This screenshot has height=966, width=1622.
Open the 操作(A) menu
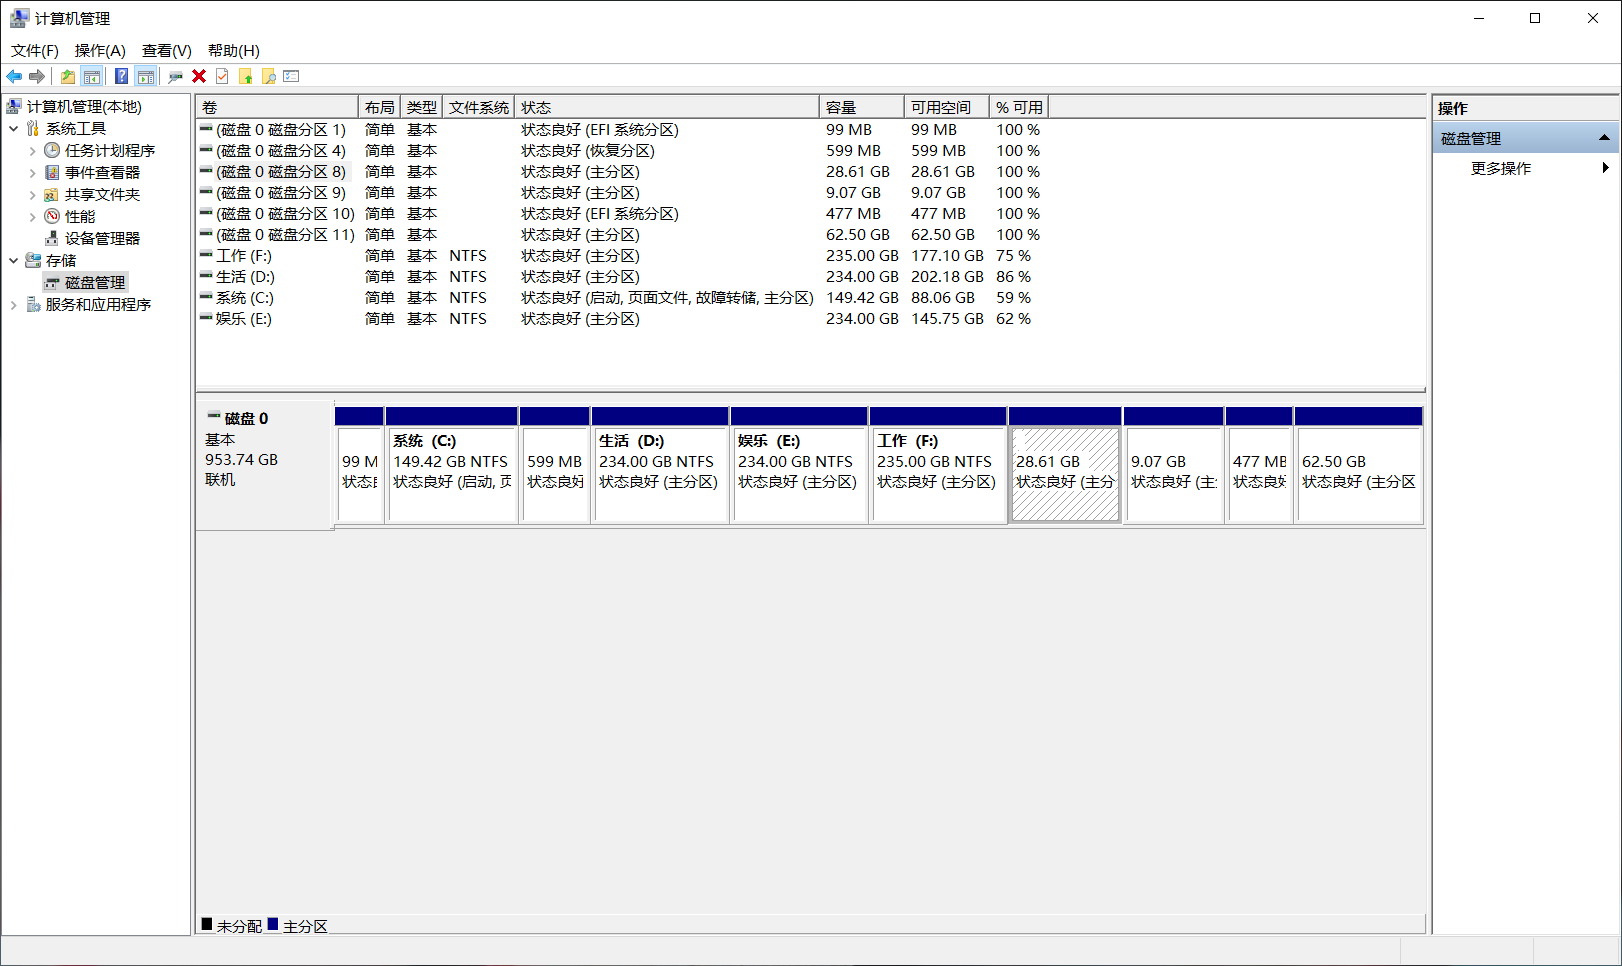coord(100,50)
